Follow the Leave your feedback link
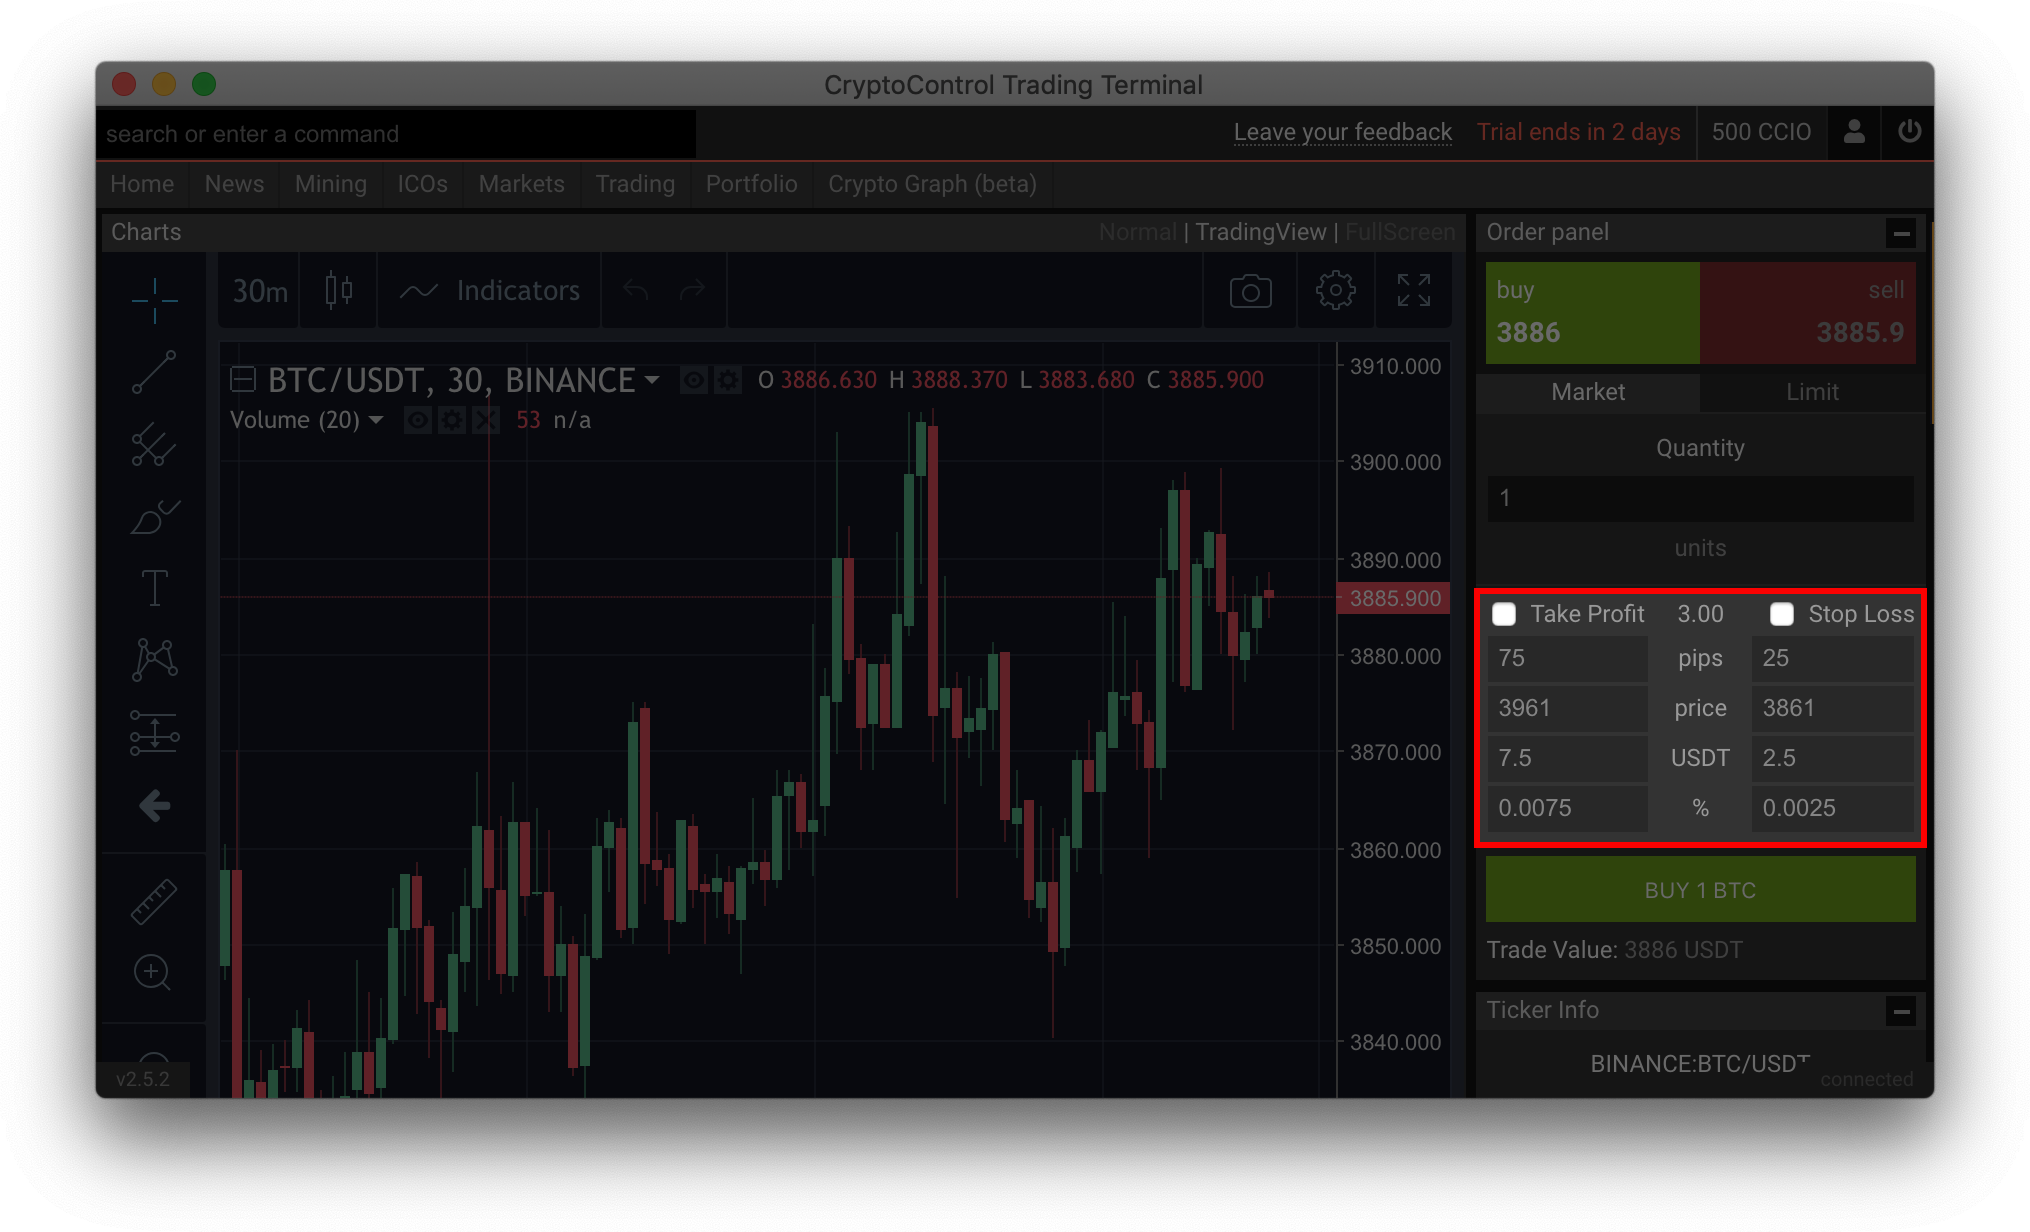Image resolution: width=2030 pixels, height=1232 pixels. (x=1342, y=132)
